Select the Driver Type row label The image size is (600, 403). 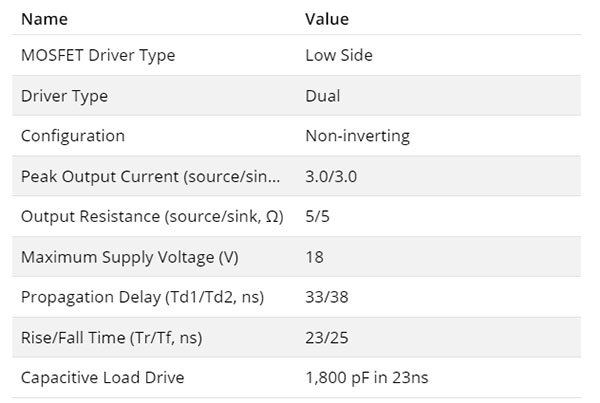(x=64, y=96)
